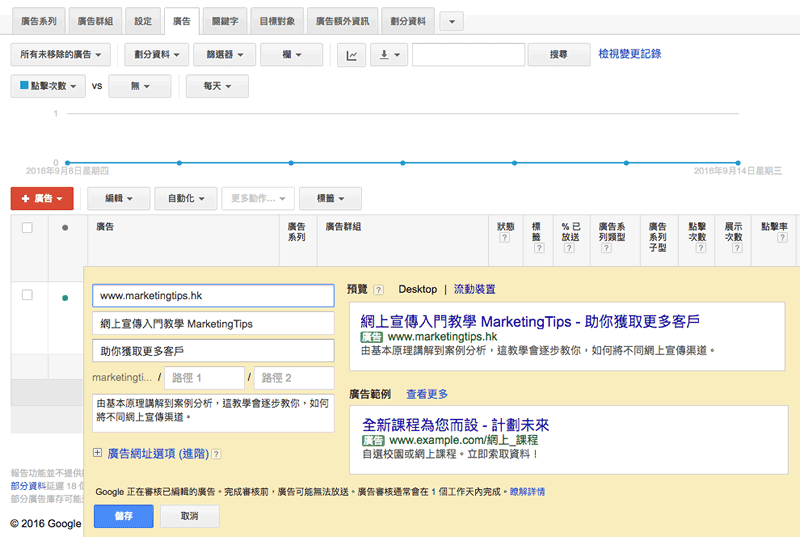
Task: Open the 編輯 dropdown
Action: pos(118,198)
